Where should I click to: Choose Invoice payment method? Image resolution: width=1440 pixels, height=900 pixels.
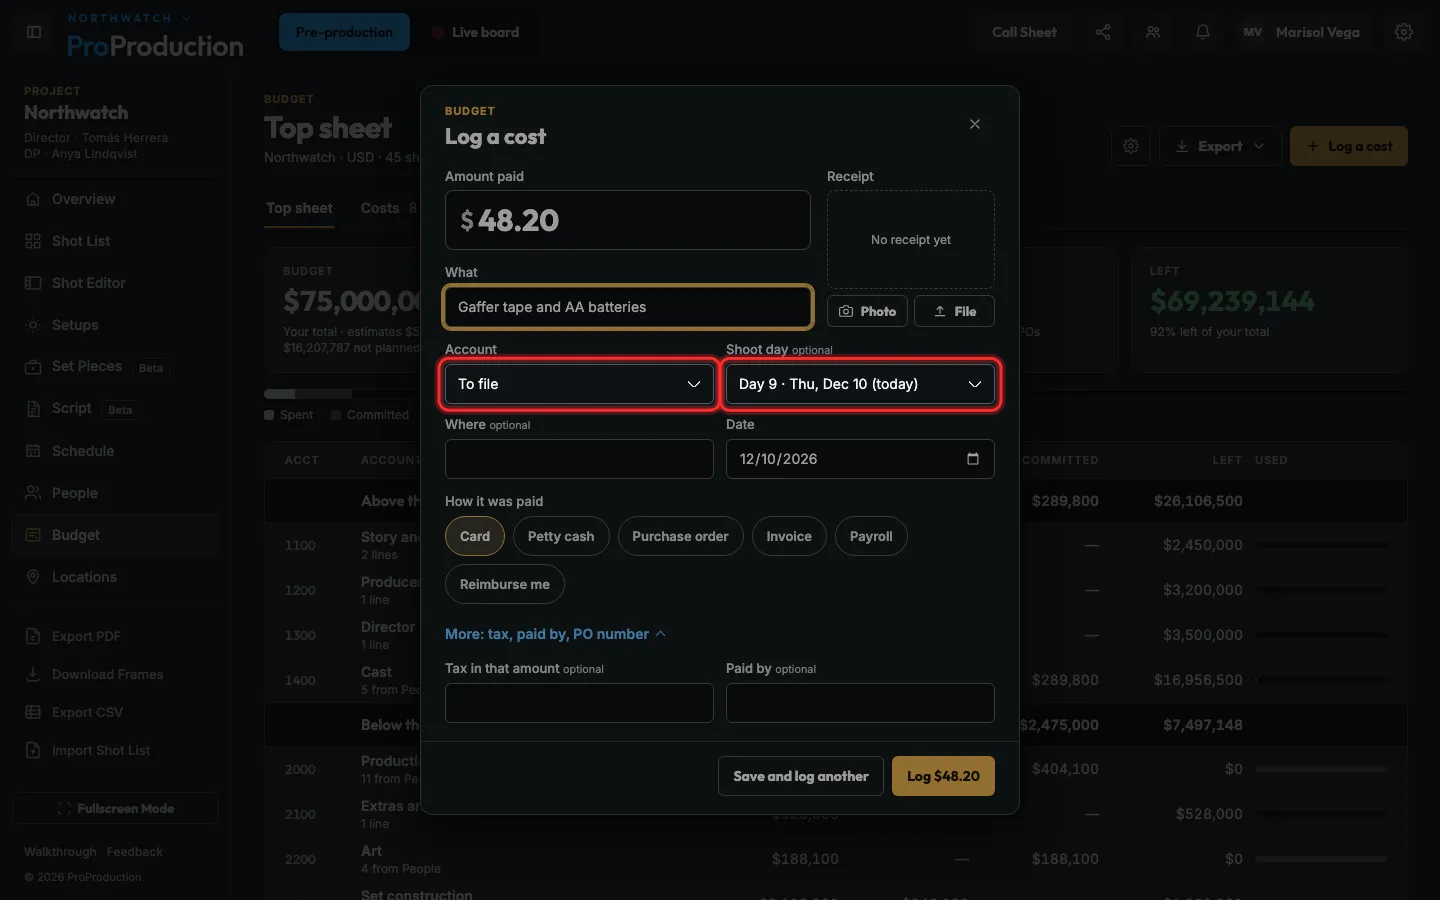pyautogui.click(x=789, y=536)
